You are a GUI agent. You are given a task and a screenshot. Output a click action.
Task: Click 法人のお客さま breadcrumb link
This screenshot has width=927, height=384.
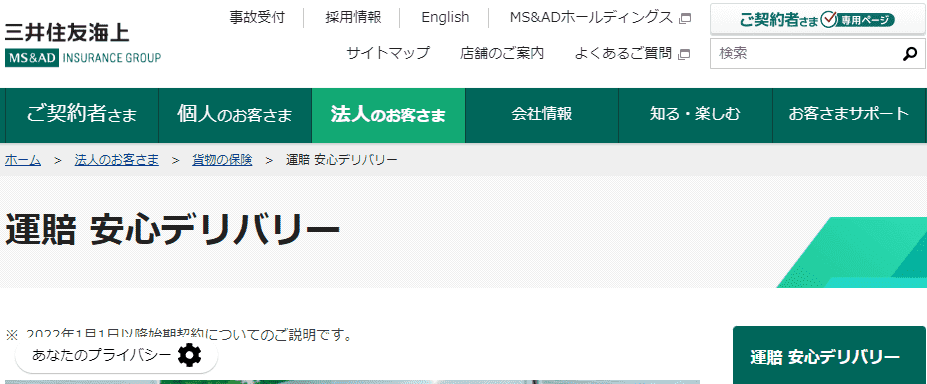point(116,160)
